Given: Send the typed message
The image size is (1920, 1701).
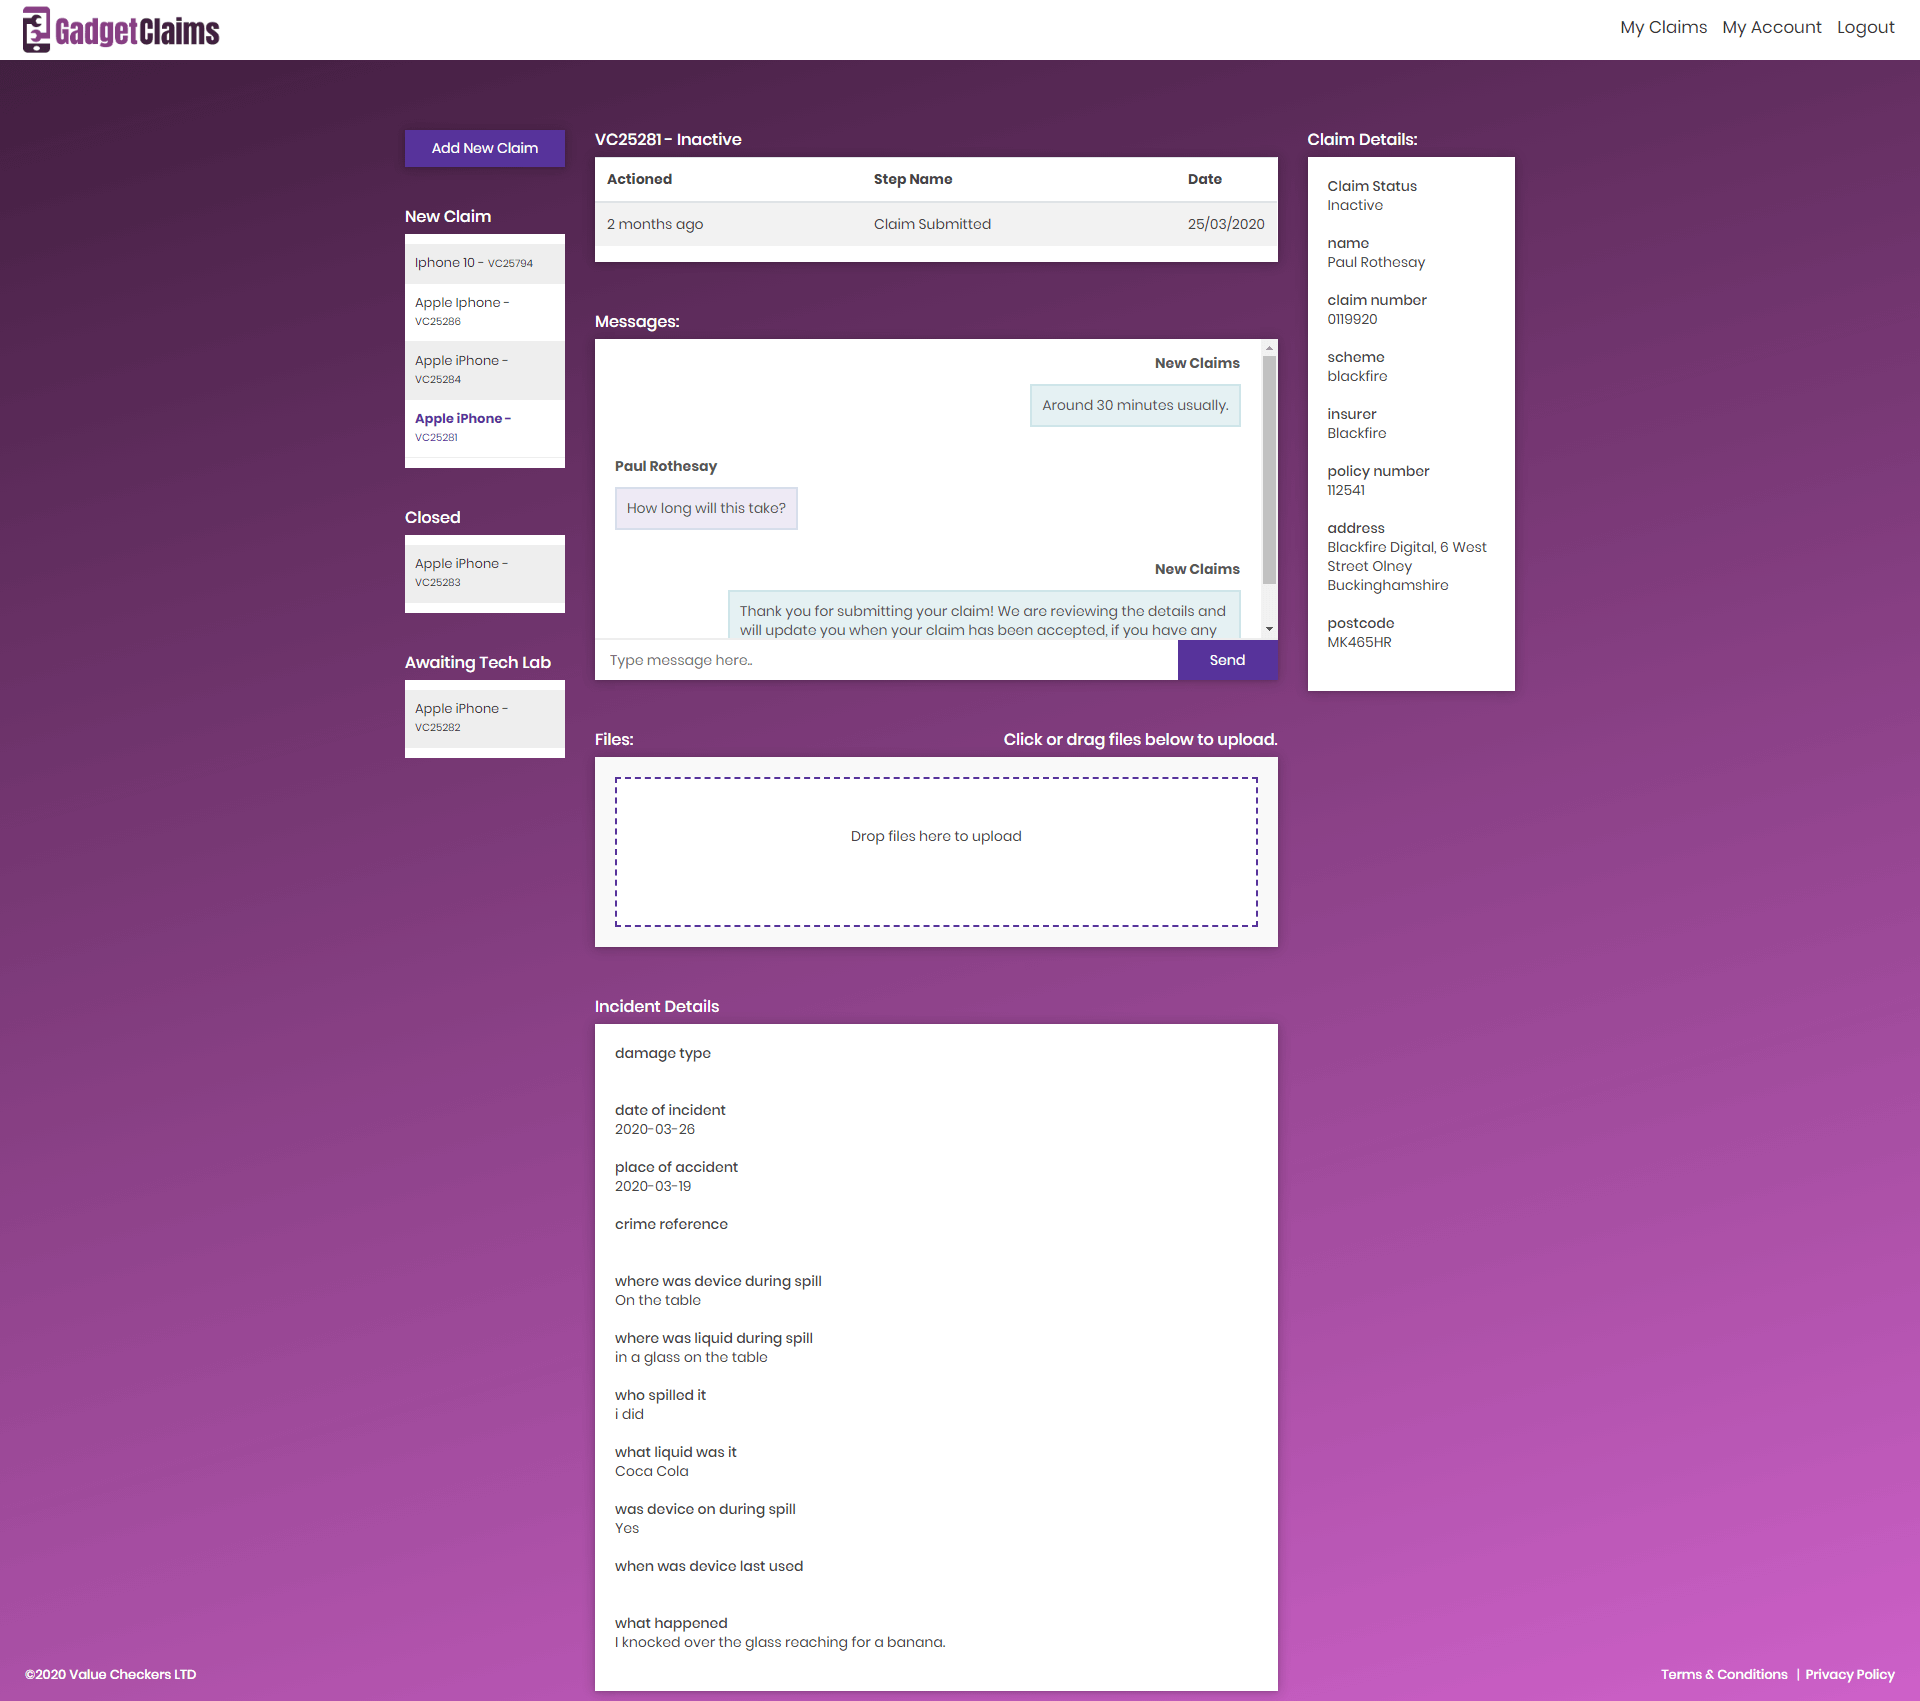Looking at the screenshot, I should click(x=1227, y=660).
